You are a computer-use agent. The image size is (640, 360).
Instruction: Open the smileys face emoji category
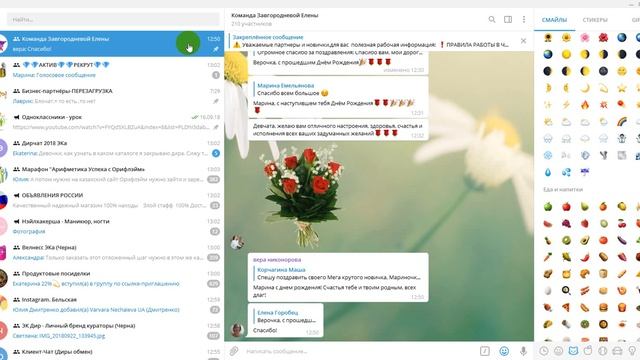coord(558,351)
